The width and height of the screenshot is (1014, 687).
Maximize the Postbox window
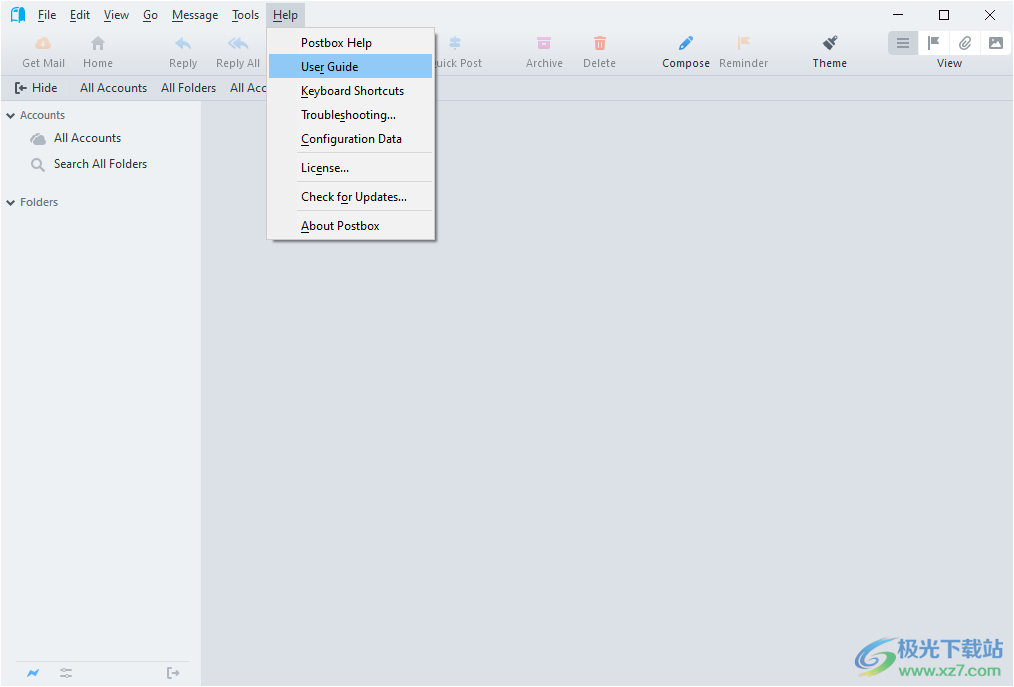click(944, 15)
